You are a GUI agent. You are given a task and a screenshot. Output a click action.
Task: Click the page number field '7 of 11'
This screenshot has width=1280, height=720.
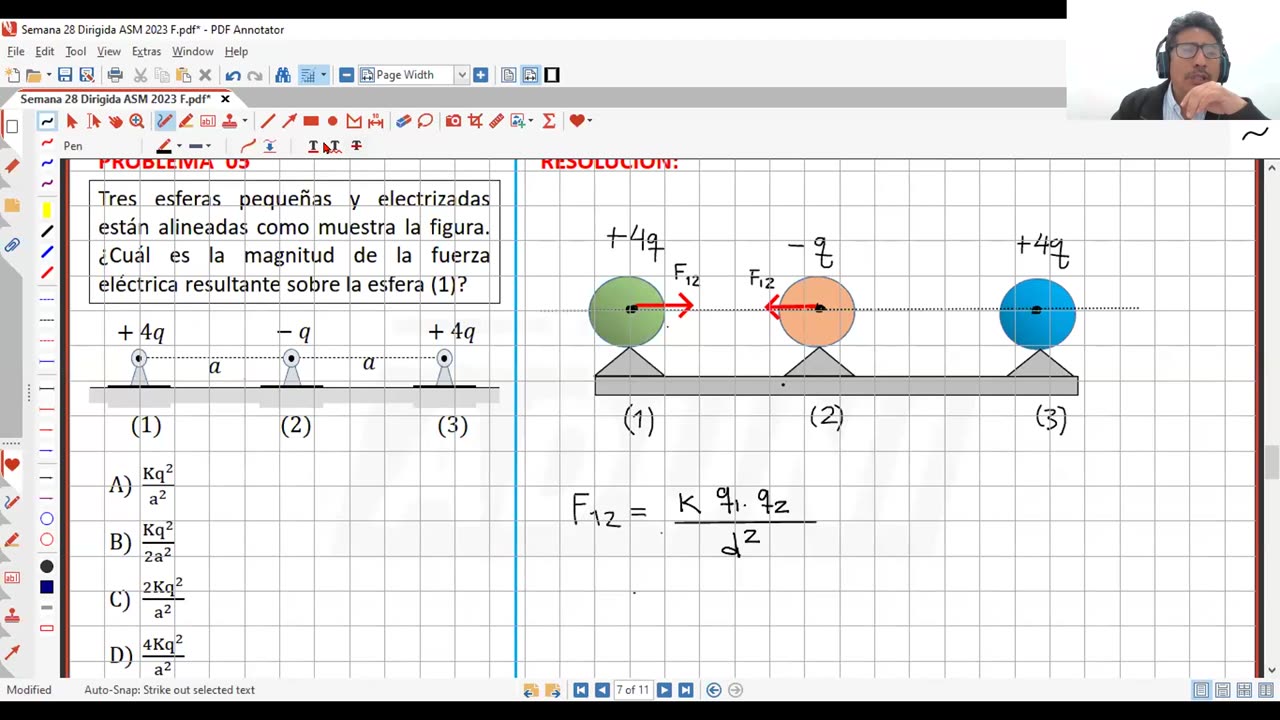[x=633, y=690]
